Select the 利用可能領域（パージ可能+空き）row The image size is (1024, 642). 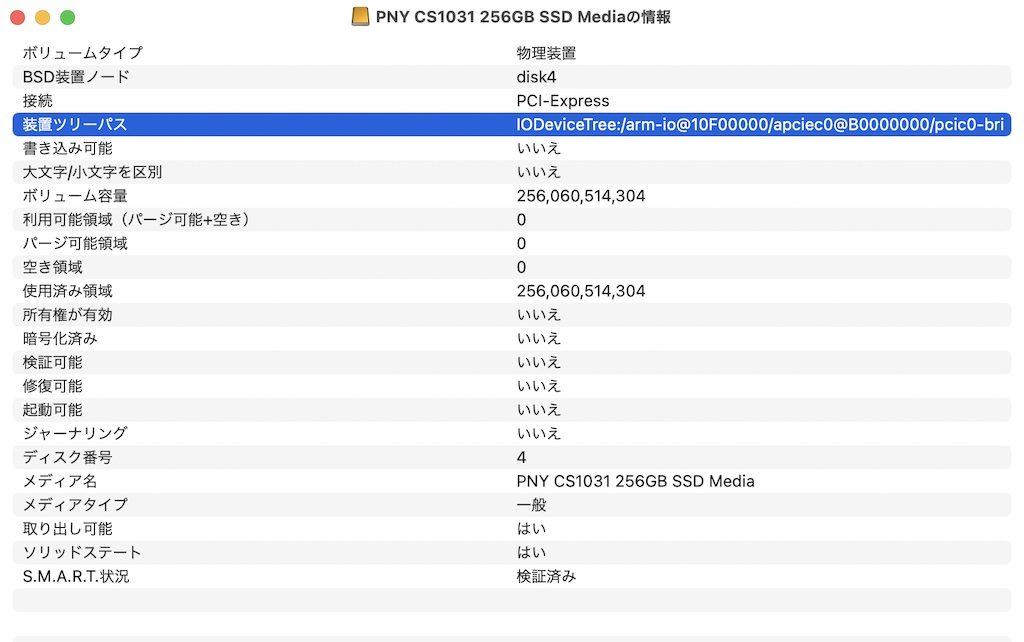pos(512,219)
